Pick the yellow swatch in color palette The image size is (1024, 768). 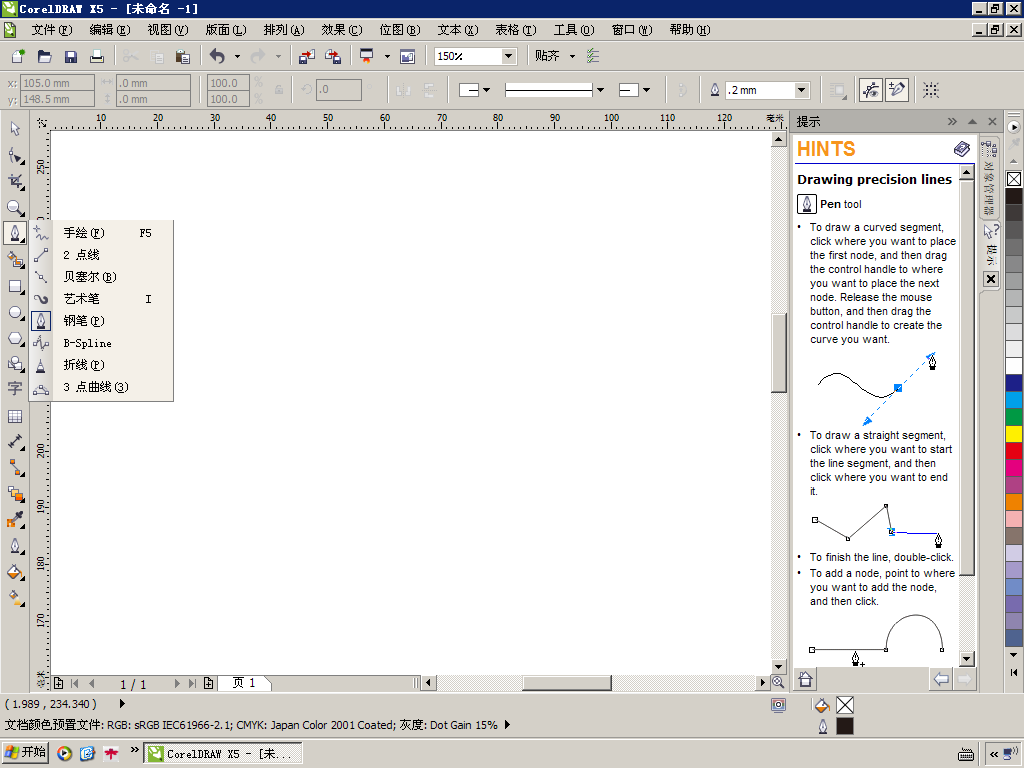tap(1014, 433)
